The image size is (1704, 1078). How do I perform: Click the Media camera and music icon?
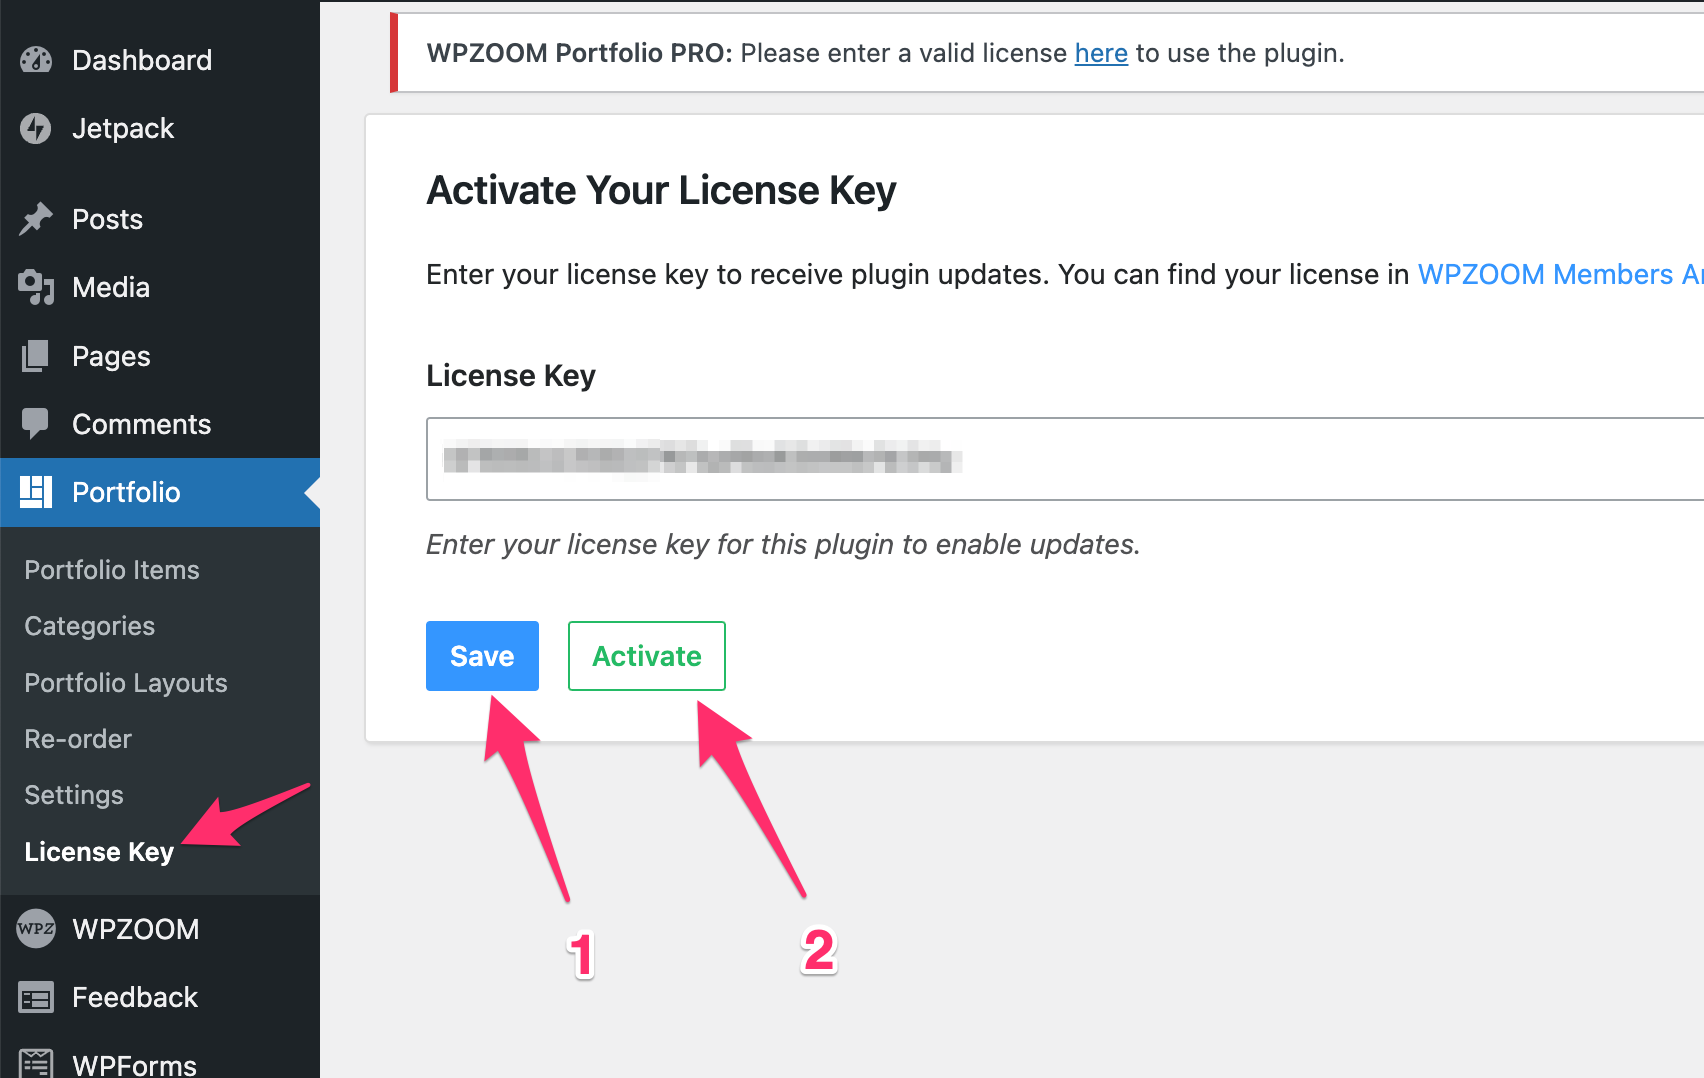[x=36, y=288]
